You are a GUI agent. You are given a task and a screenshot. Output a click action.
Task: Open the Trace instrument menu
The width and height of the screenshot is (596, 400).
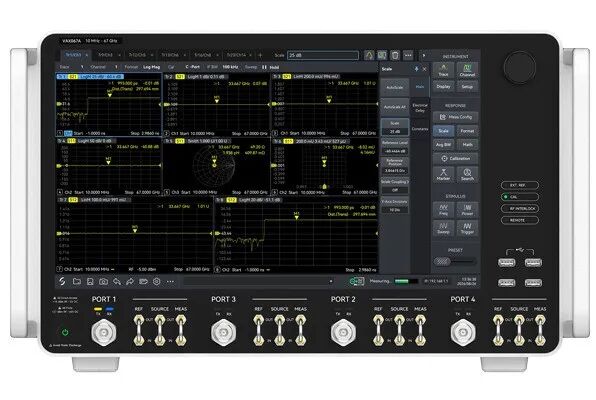(443, 71)
